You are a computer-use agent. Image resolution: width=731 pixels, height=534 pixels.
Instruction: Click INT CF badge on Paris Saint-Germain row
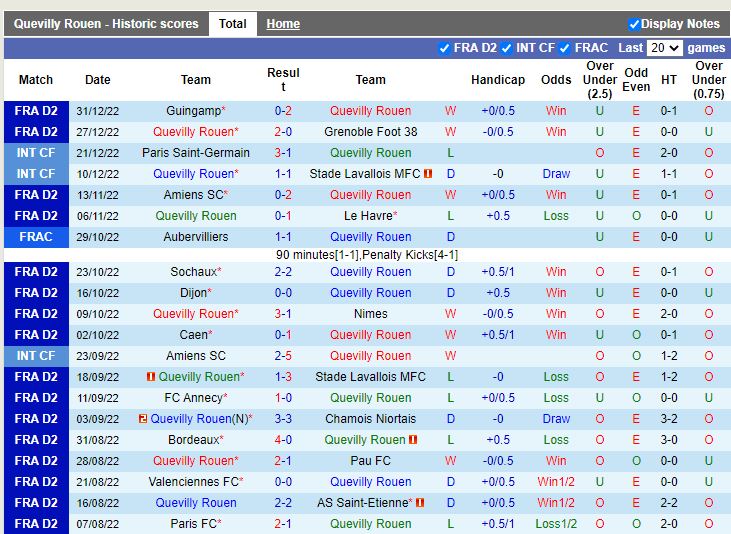[x=36, y=153]
